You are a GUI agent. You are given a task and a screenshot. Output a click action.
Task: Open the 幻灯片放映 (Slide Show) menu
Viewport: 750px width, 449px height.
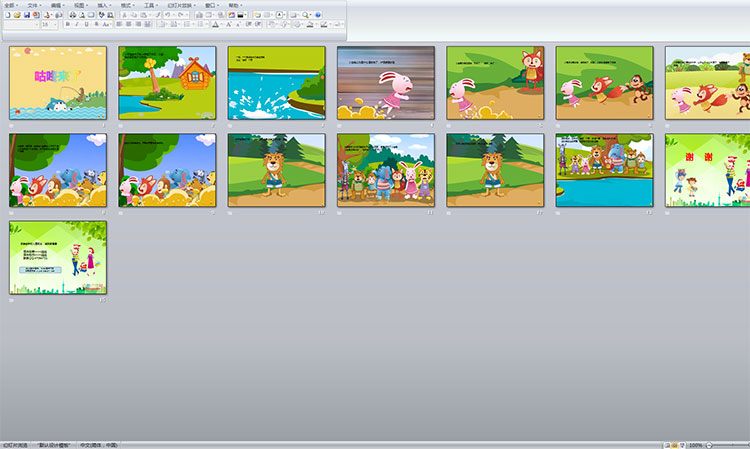point(183,5)
